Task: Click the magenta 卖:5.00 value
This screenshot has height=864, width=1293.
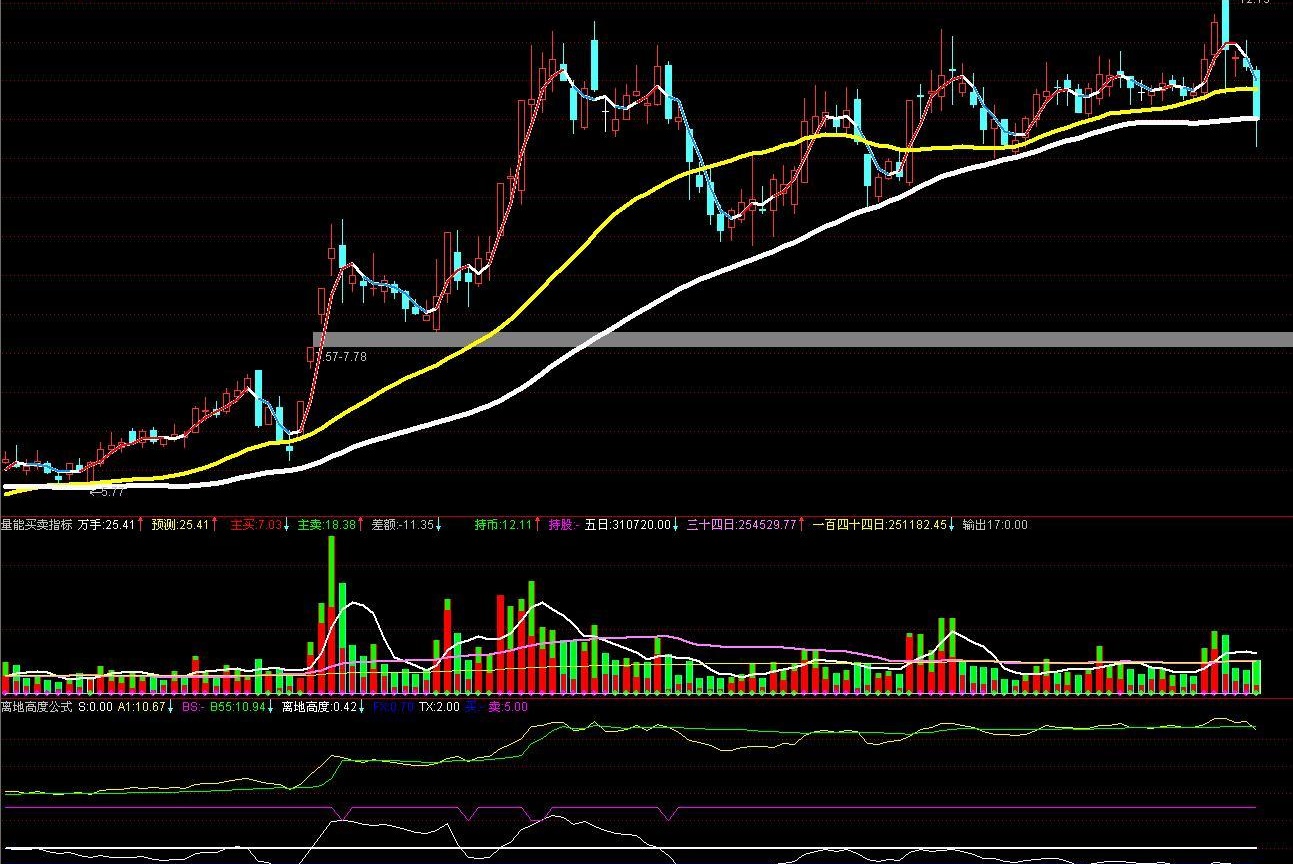Action: click(507, 707)
